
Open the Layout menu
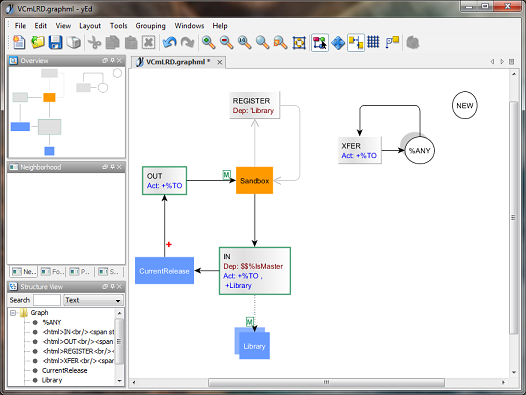[x=90, y=26]
